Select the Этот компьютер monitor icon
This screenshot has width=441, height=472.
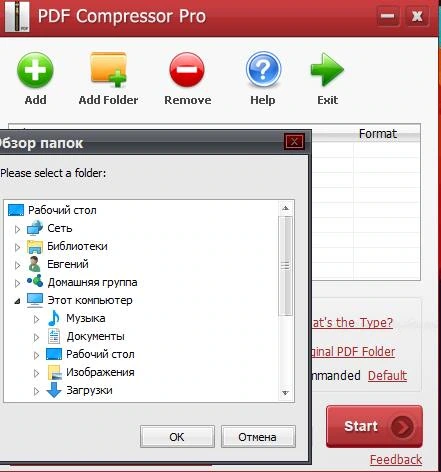click(35, 300)
